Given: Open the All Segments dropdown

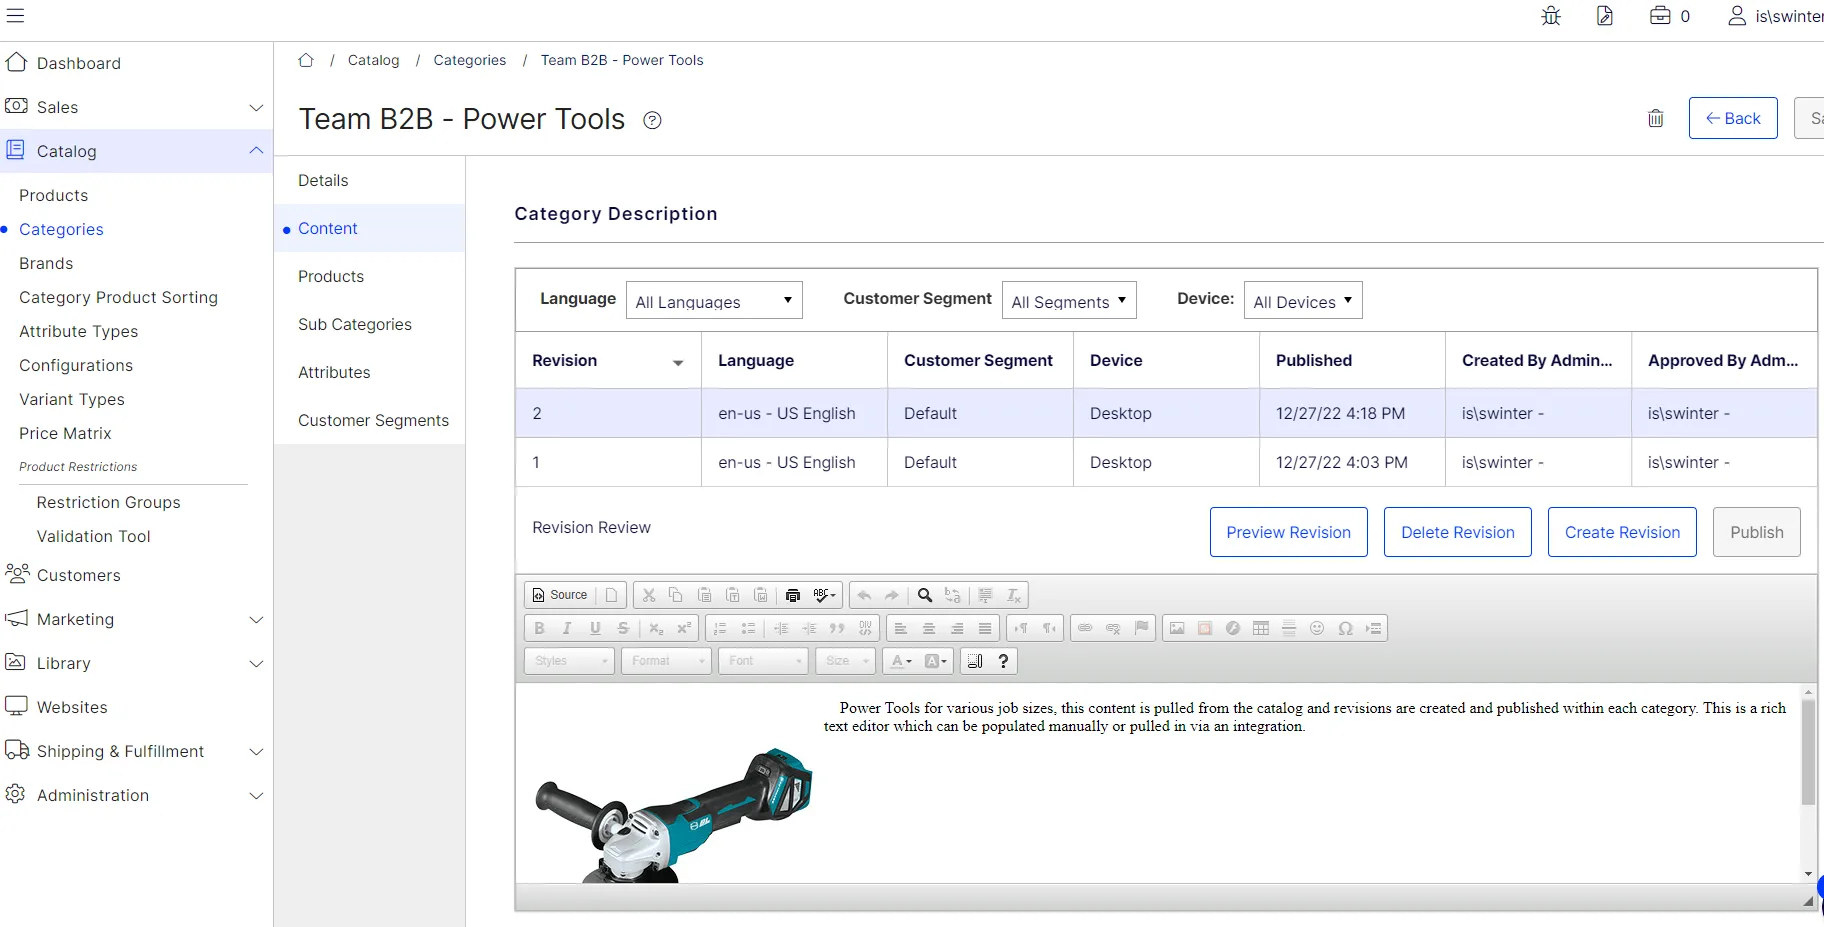Looking at the screenshot, I should click(x=1069, y=300).
